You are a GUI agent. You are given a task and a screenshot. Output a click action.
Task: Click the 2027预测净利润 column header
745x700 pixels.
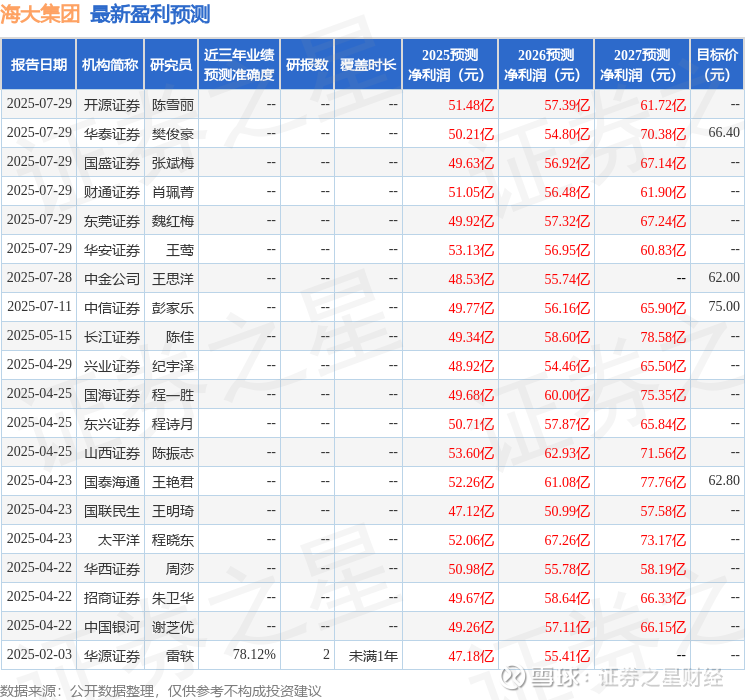[x=642, y=65]
